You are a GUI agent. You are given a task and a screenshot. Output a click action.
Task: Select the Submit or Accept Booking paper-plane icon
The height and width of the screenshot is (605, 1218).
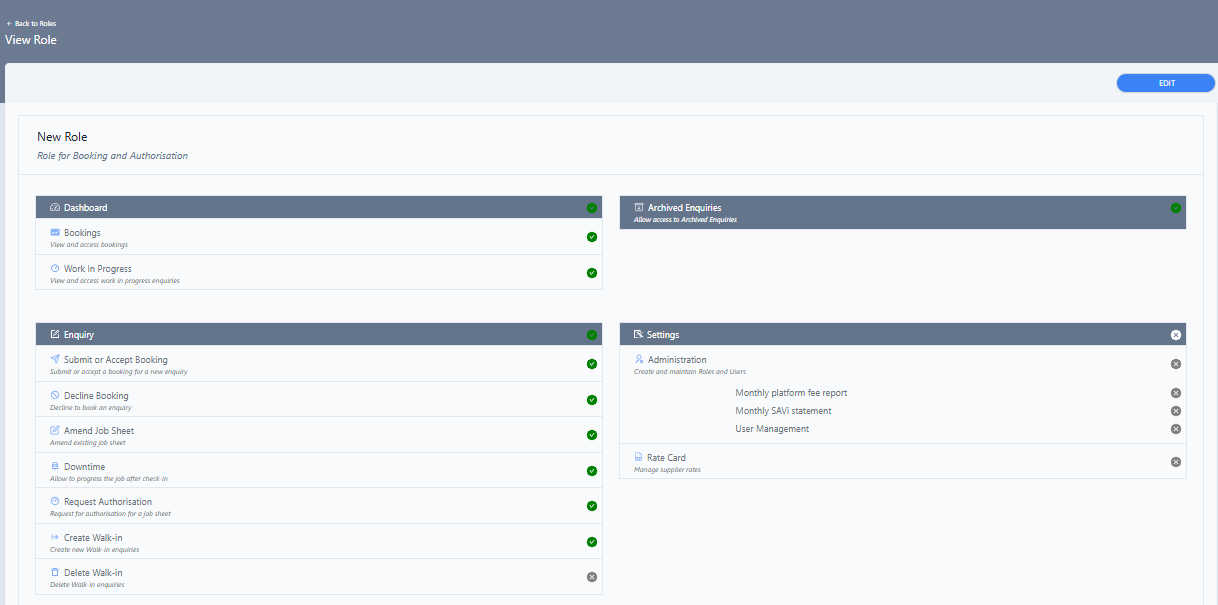pos(53,358)
